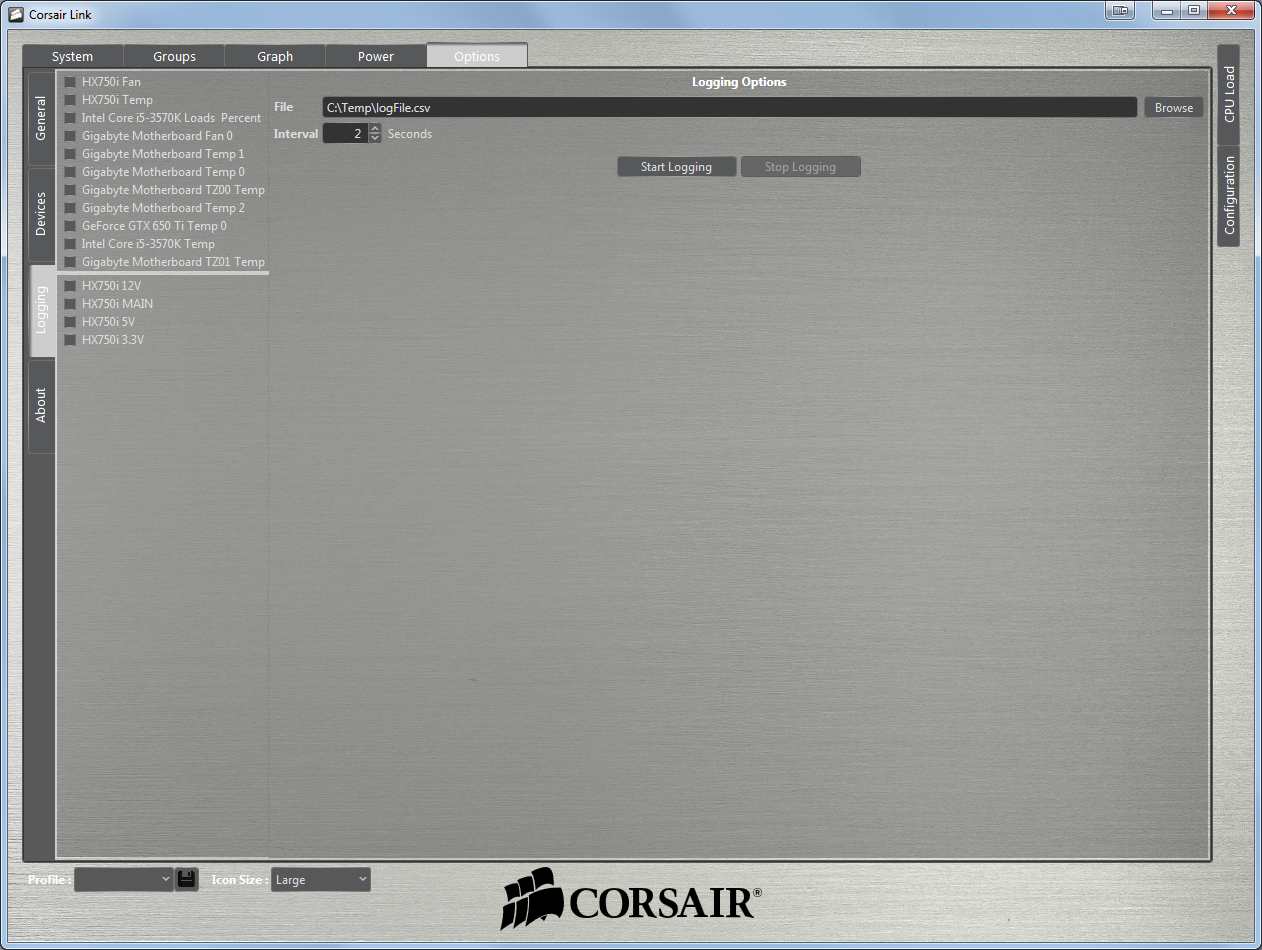Click the Options tab
The image size is (1262, 950).
click(477, 56)
